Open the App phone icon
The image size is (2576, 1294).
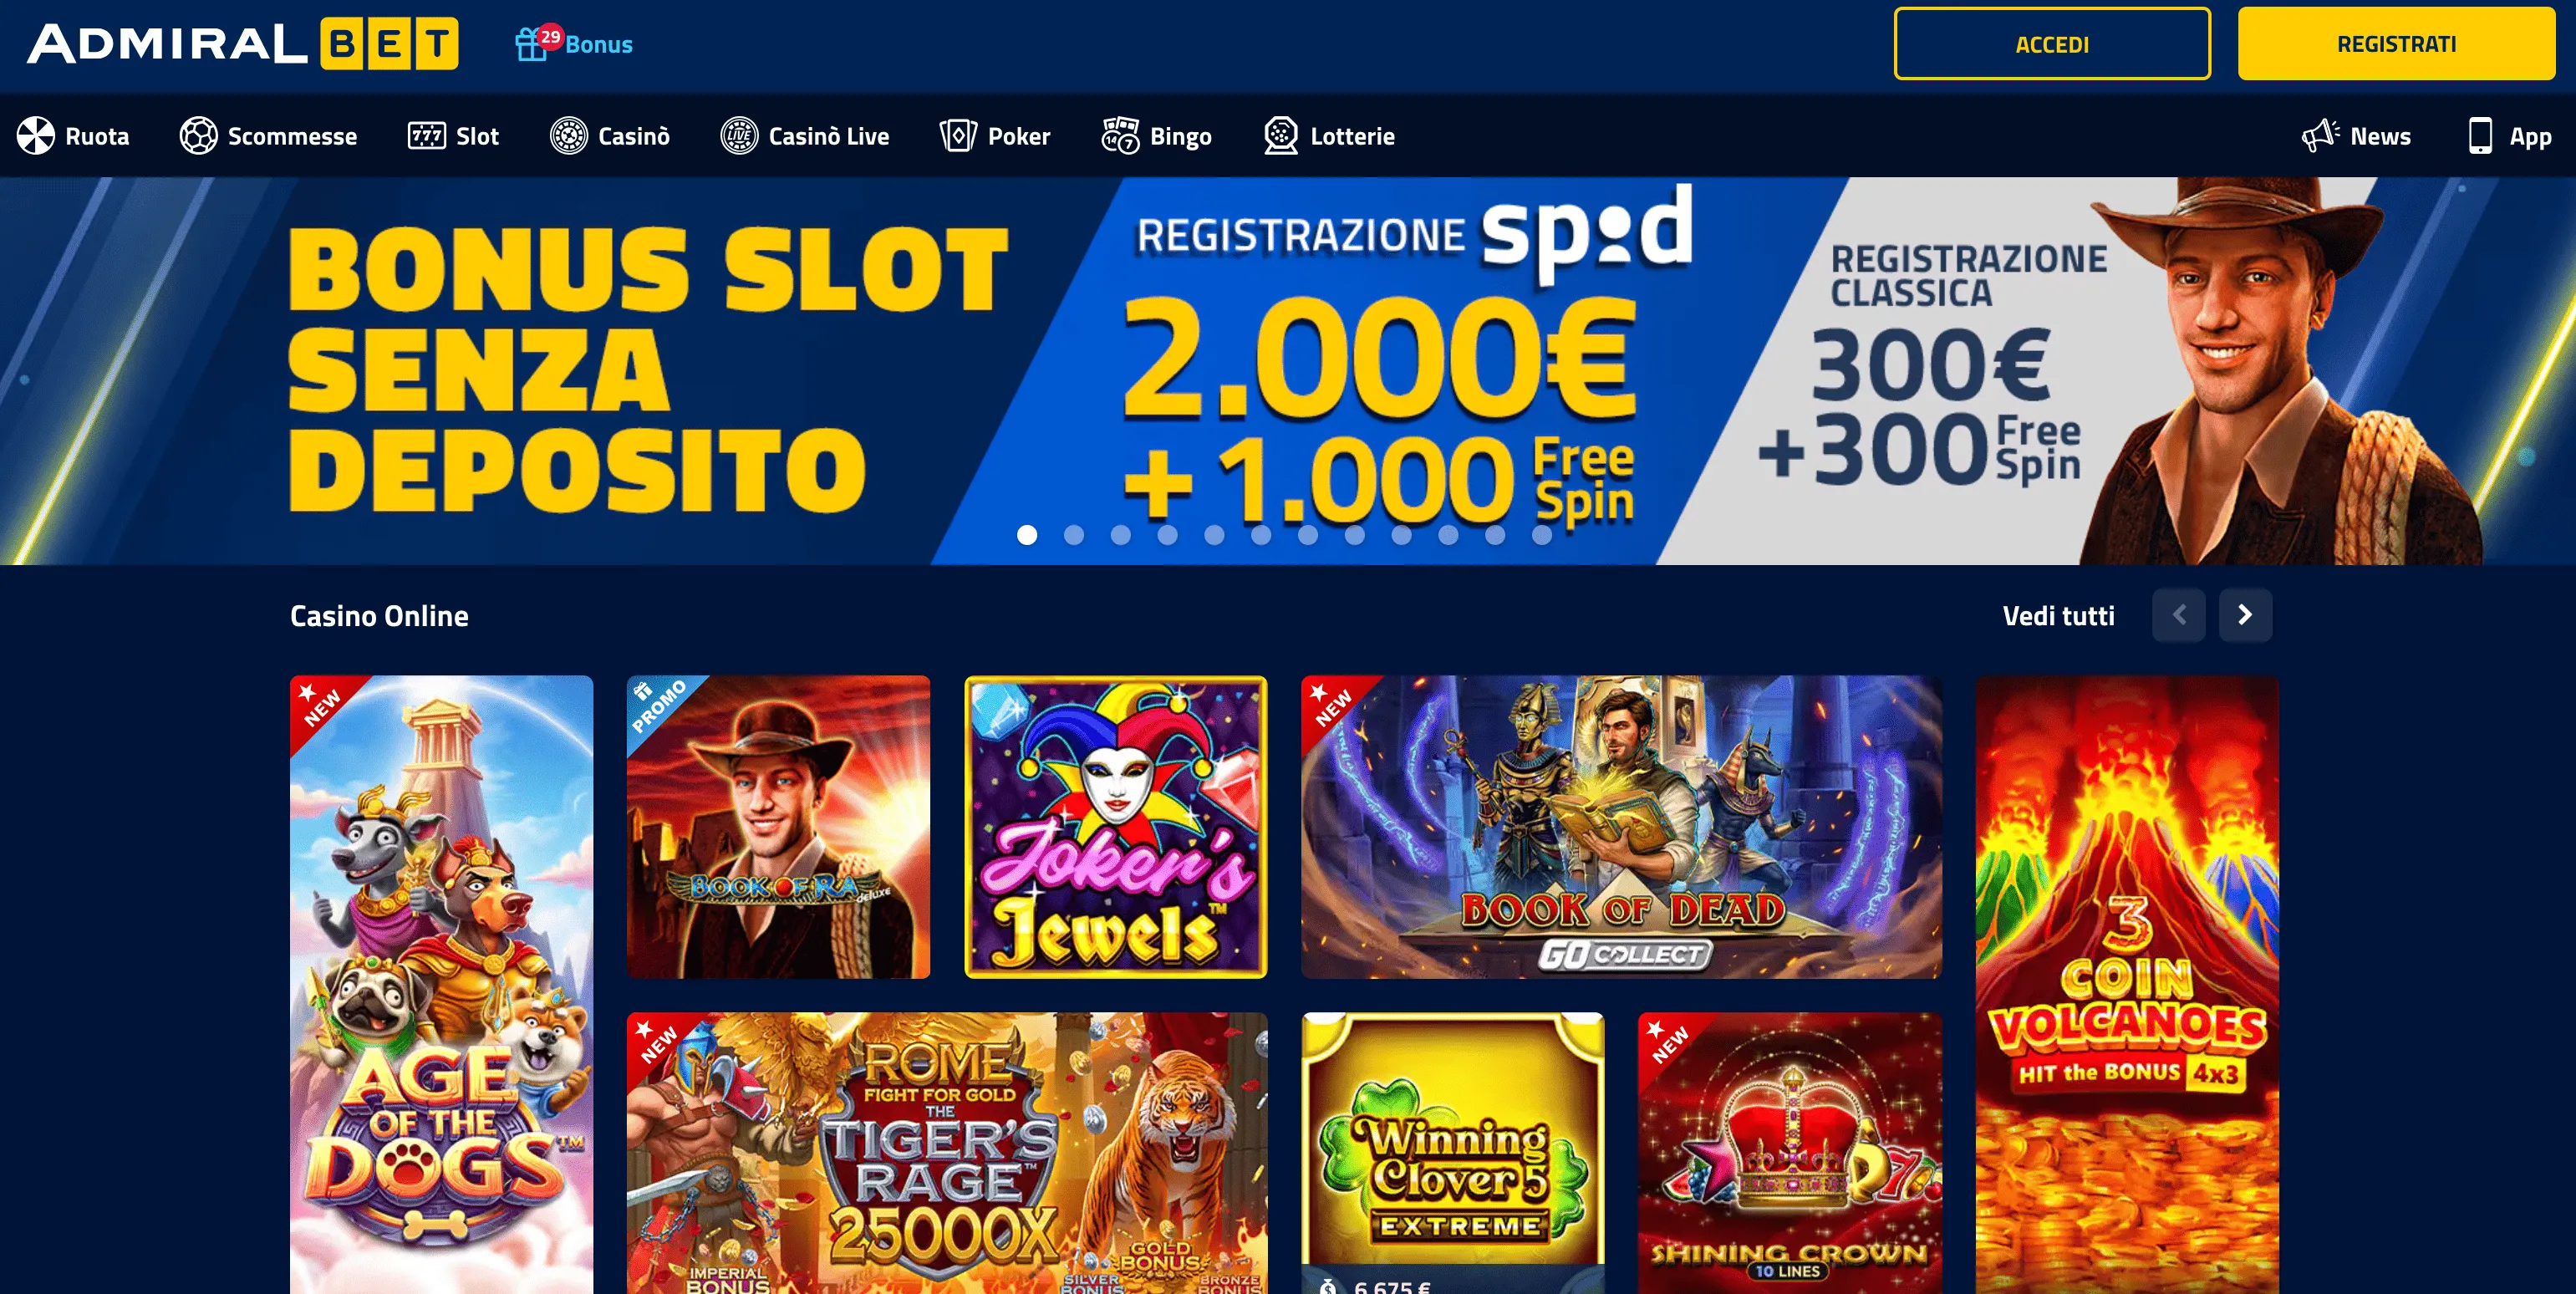coord(2480,136)
